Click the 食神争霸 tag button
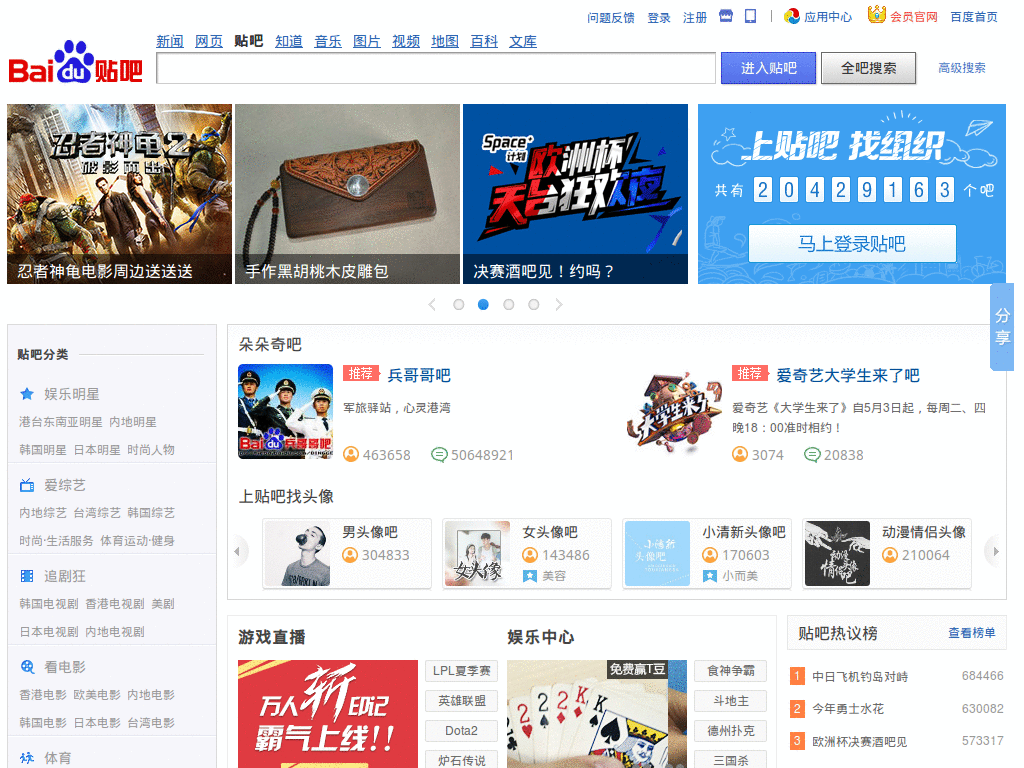1024x768 pixels. (731, 671)
